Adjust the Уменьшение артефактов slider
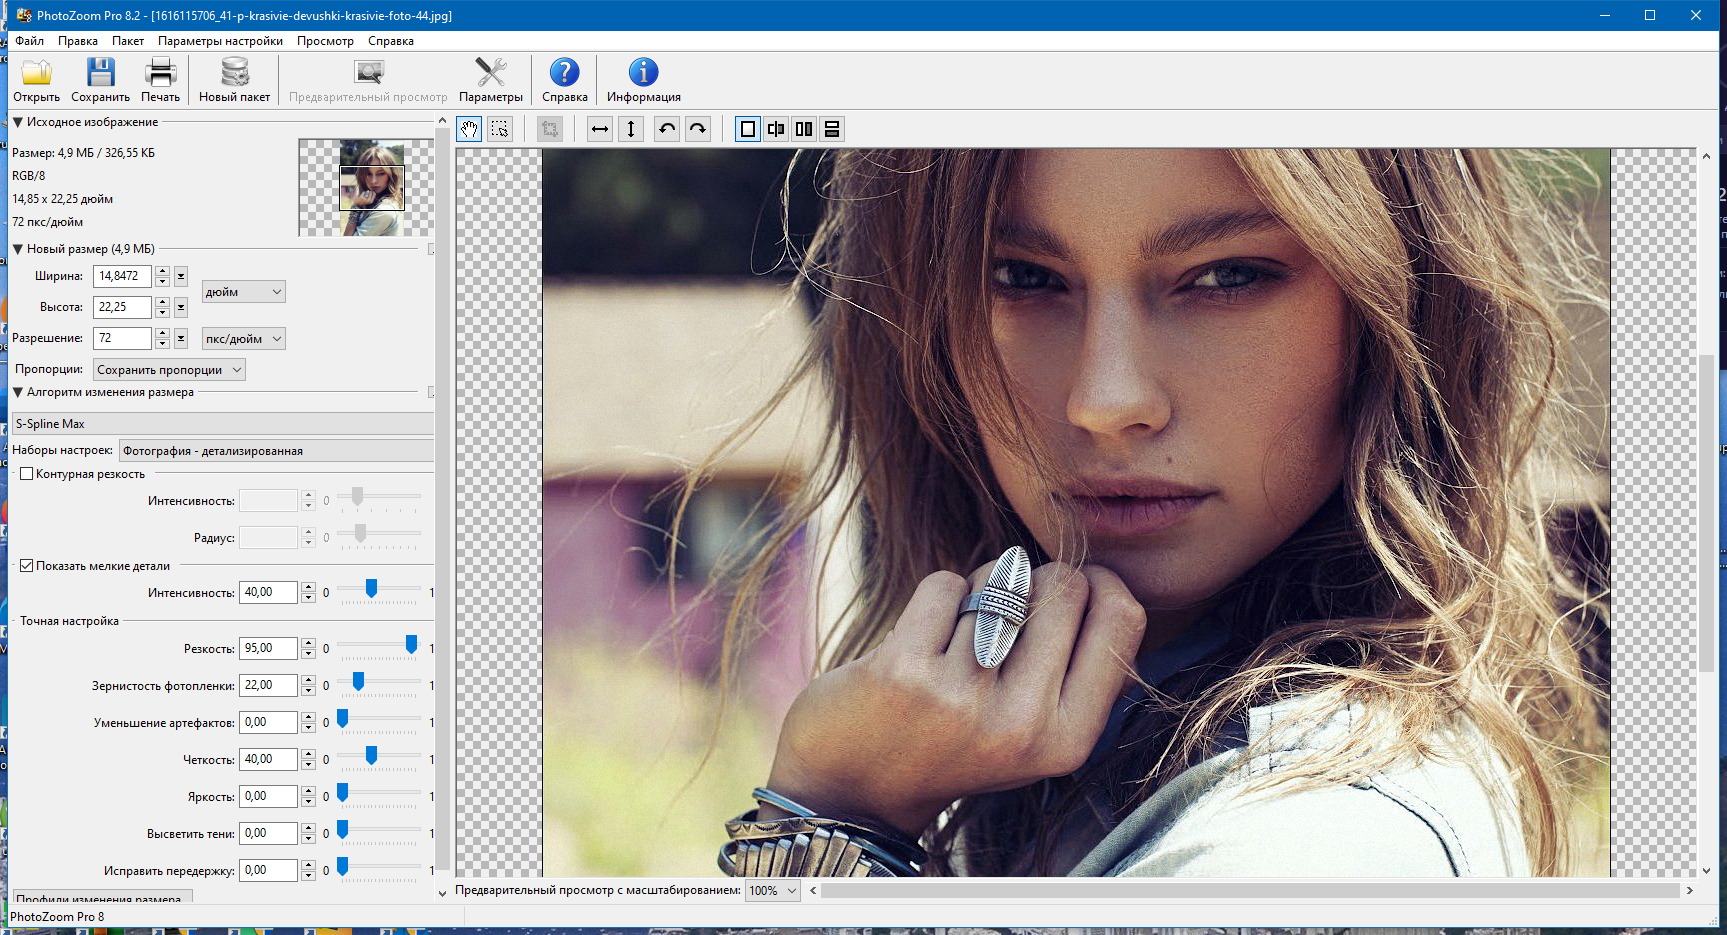 (342, 719)
